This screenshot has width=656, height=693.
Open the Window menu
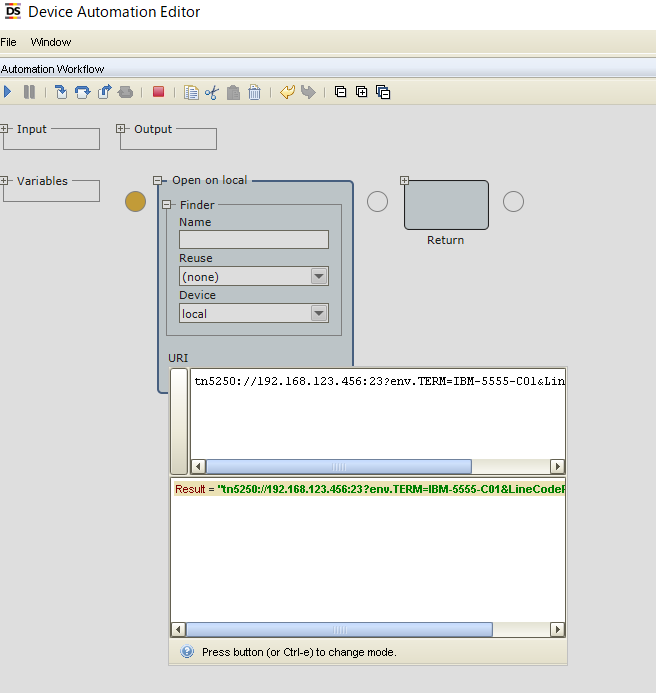(x=51, y=42)
